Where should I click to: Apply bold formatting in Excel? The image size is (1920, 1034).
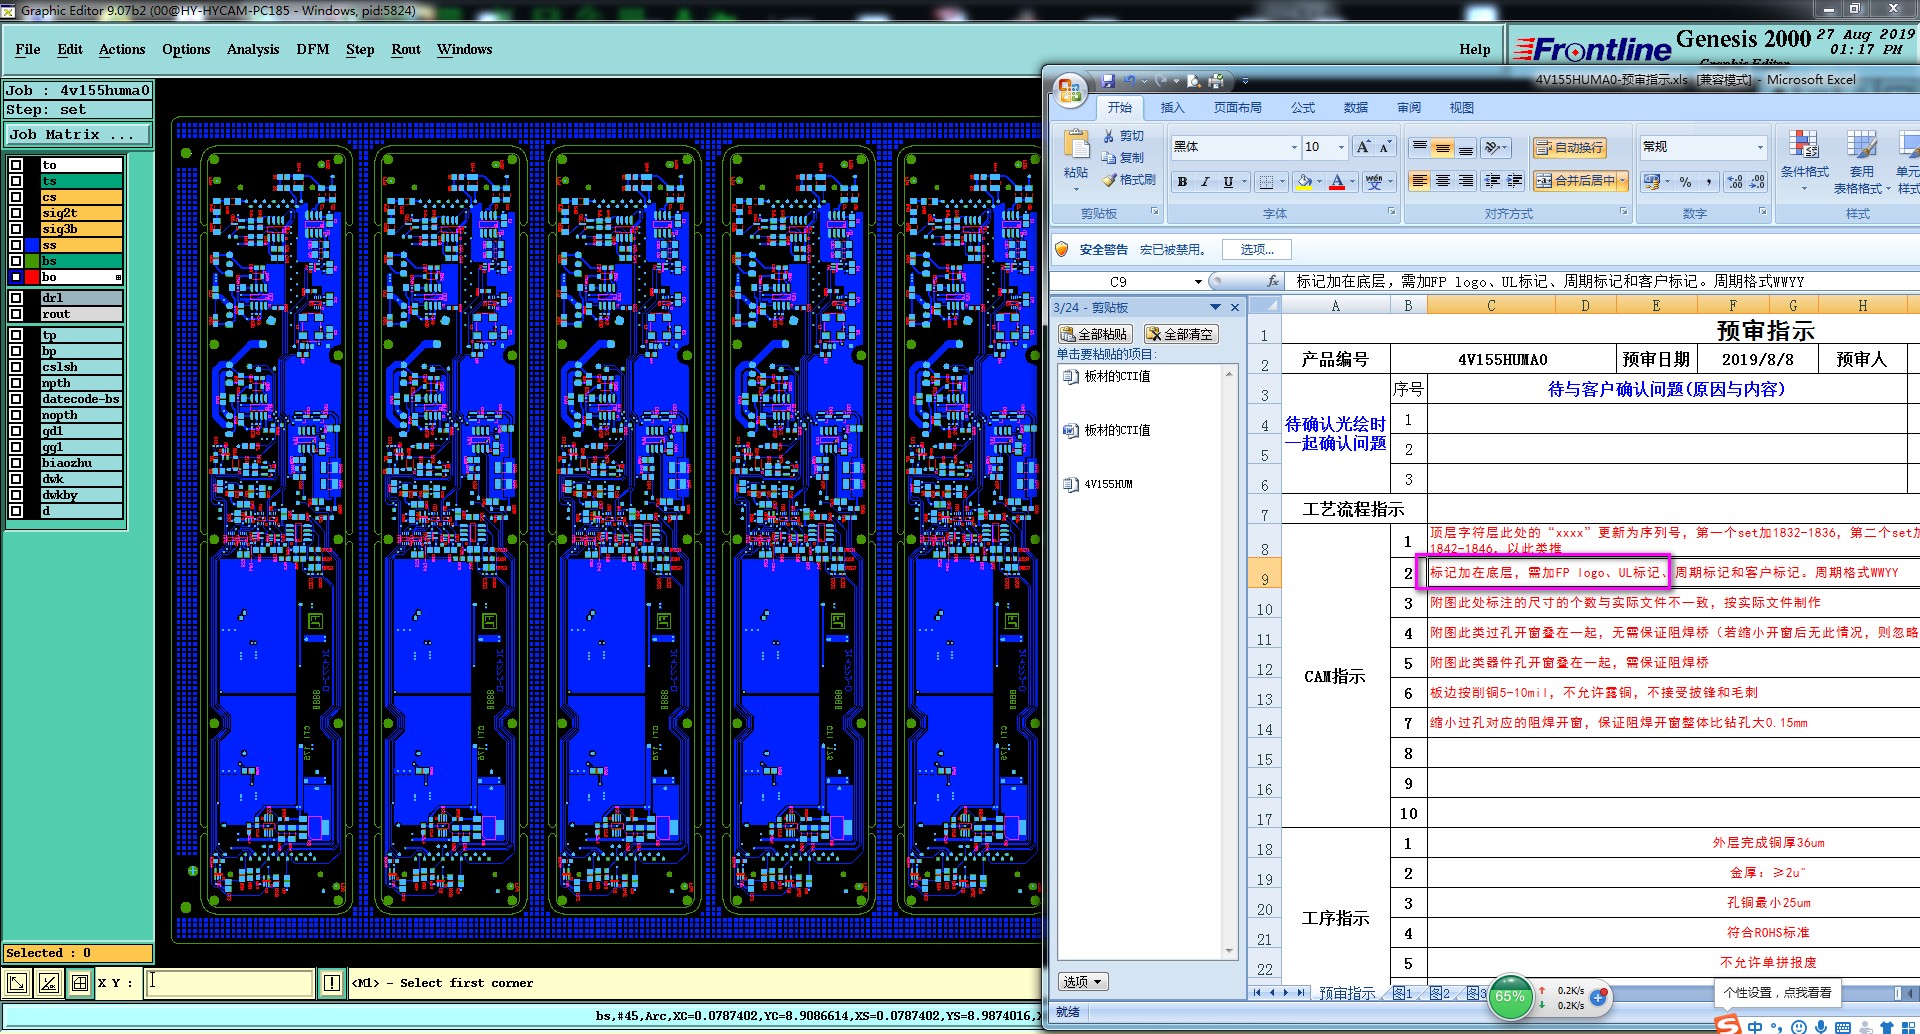[x=1182, y=181]
